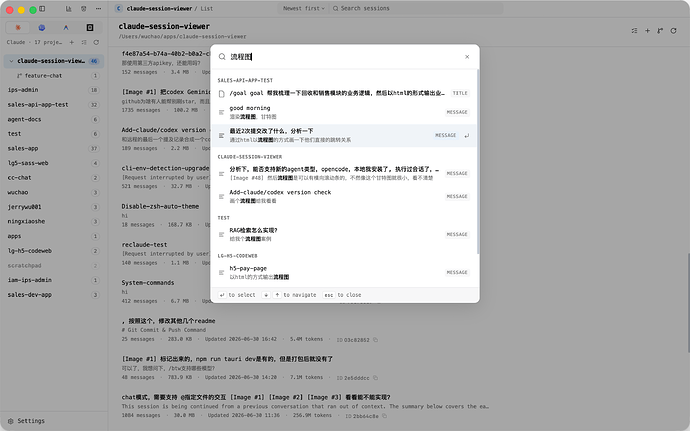Viewport: 690px width, 431px height.
Task: Select the sales-app project
Action: click(x=54, y=148)
